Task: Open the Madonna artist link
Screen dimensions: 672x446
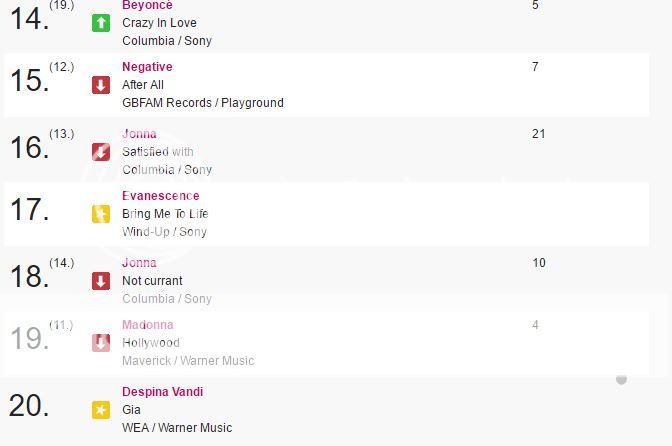Action: tap(148, 325)
